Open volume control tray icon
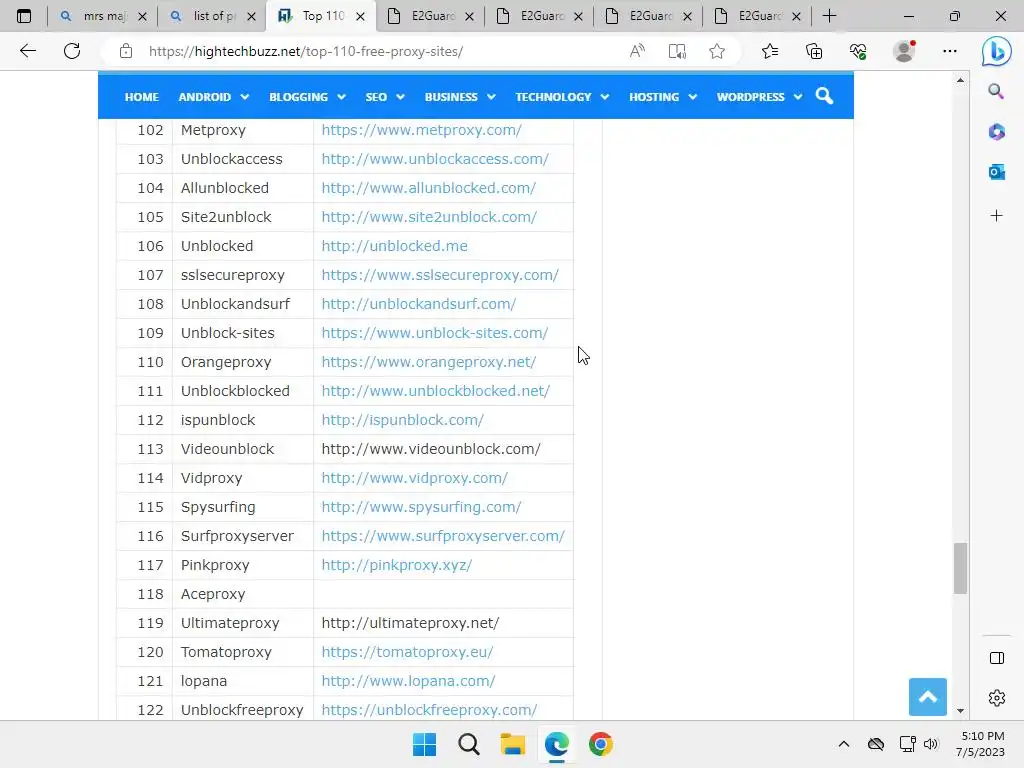 click(931, 744)
